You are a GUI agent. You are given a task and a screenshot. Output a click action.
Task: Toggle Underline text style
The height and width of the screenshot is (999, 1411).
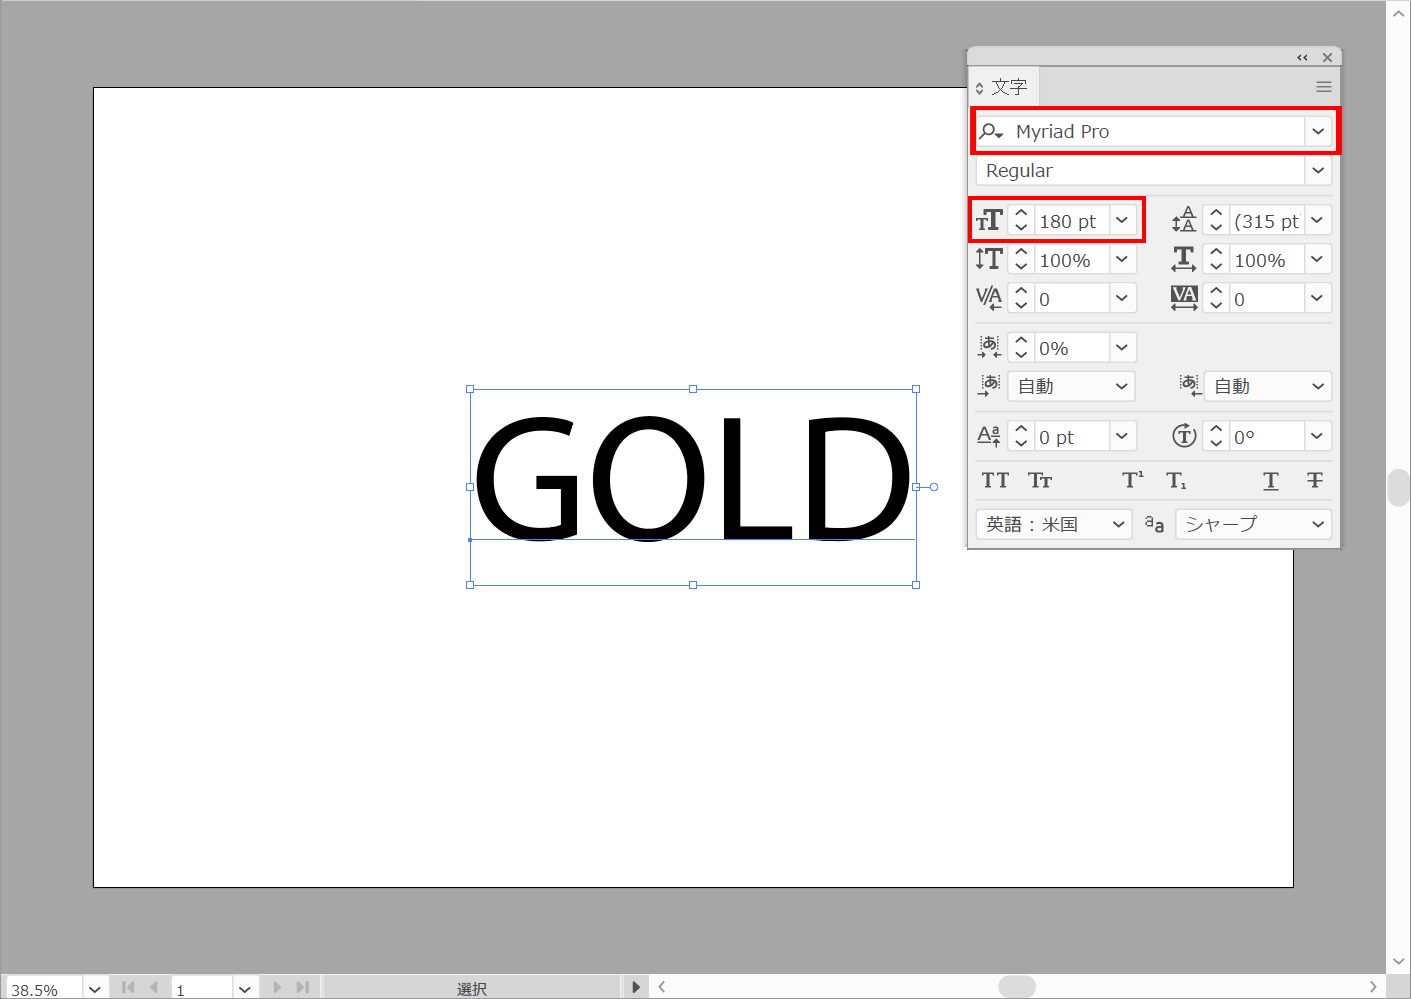[1270, 481]
